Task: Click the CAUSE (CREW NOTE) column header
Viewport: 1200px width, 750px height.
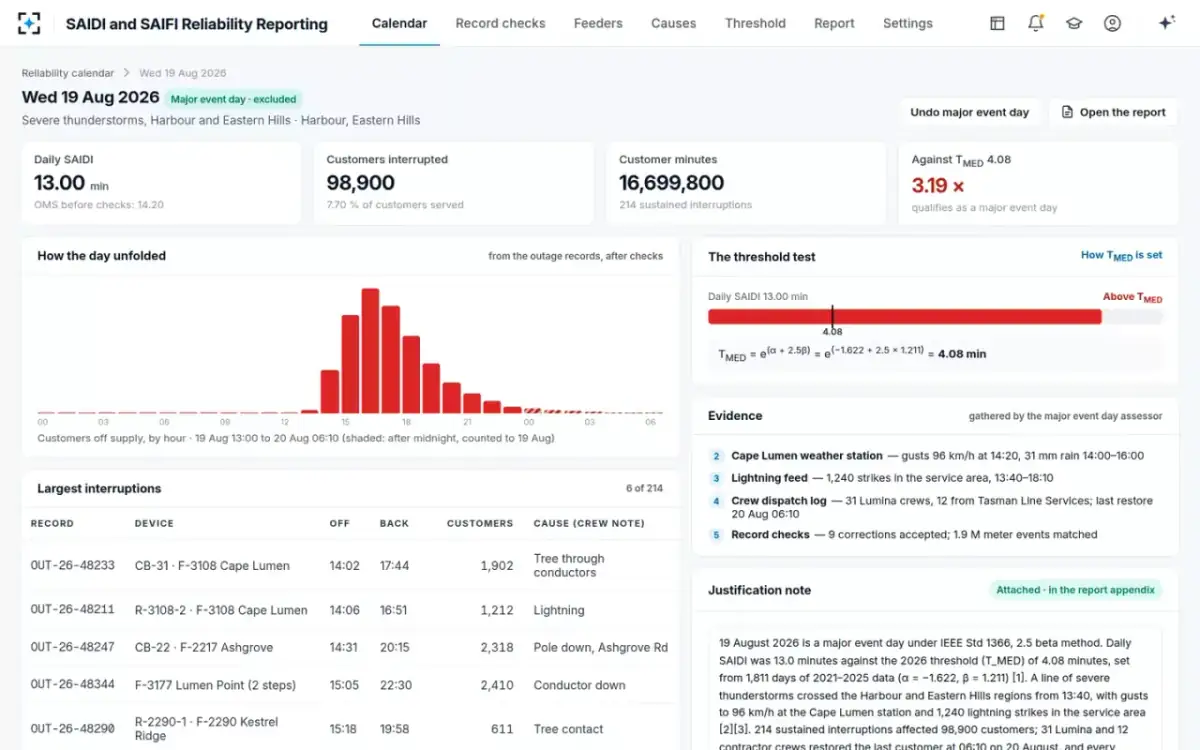Action: (589, 523)
